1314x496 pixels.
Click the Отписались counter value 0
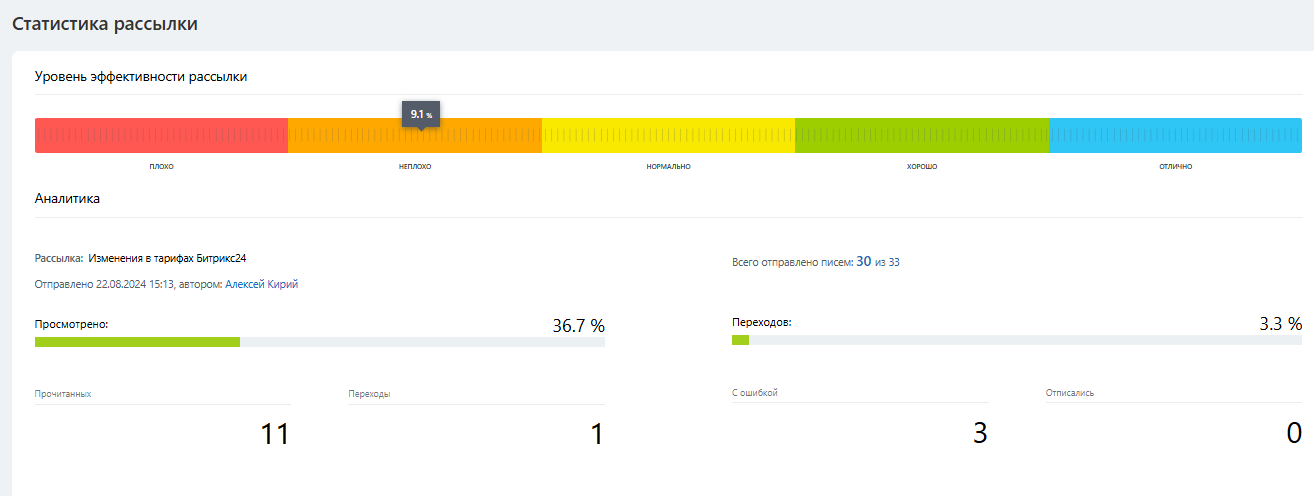point(1293,433)
